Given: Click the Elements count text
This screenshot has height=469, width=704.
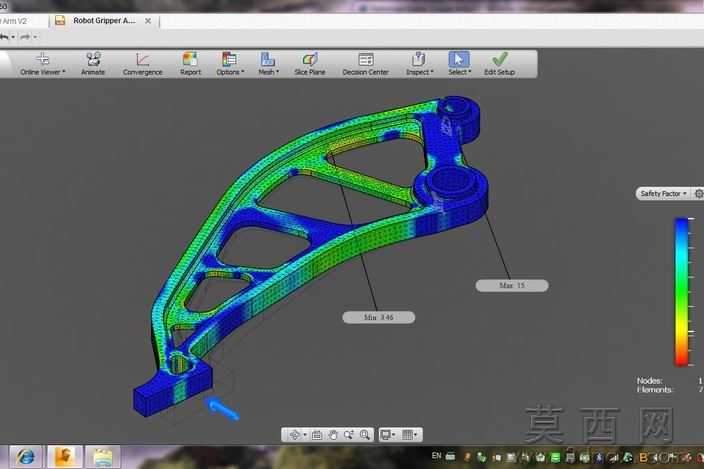Looking at the screenshot, I should click(x=654, y=390).
